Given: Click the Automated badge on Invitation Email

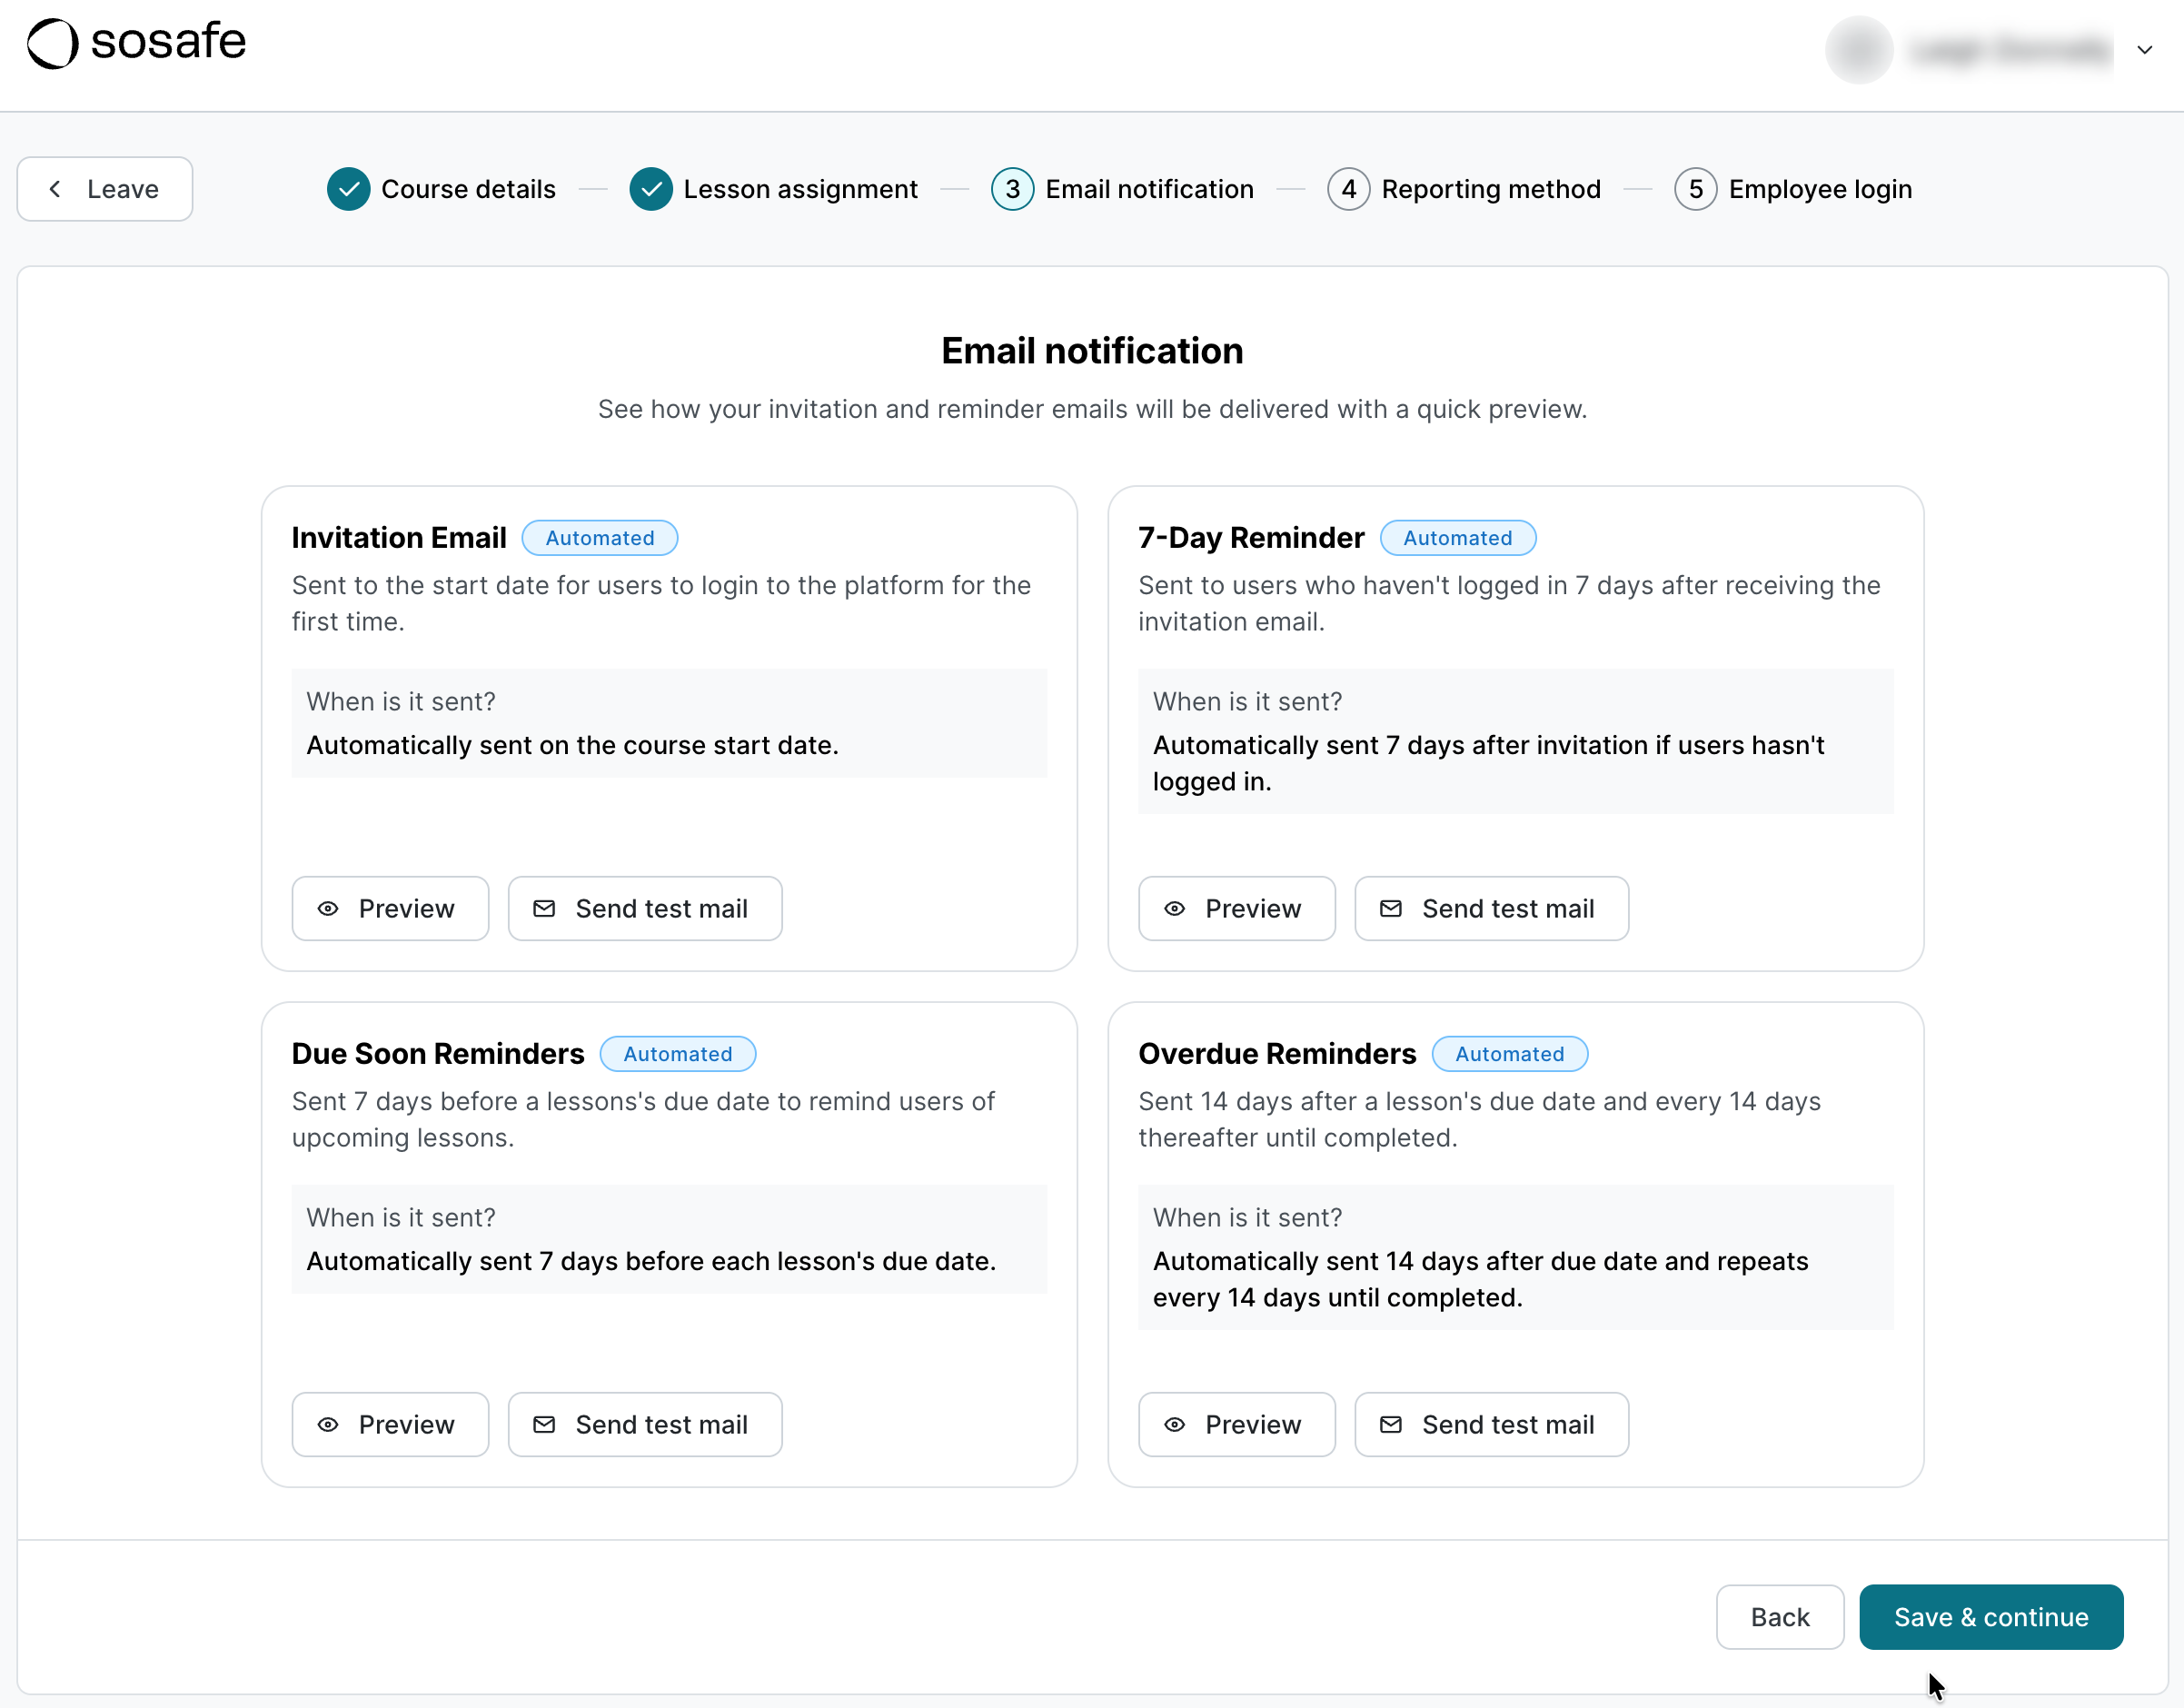Looking at the screenshot, I should coord(599,537).
